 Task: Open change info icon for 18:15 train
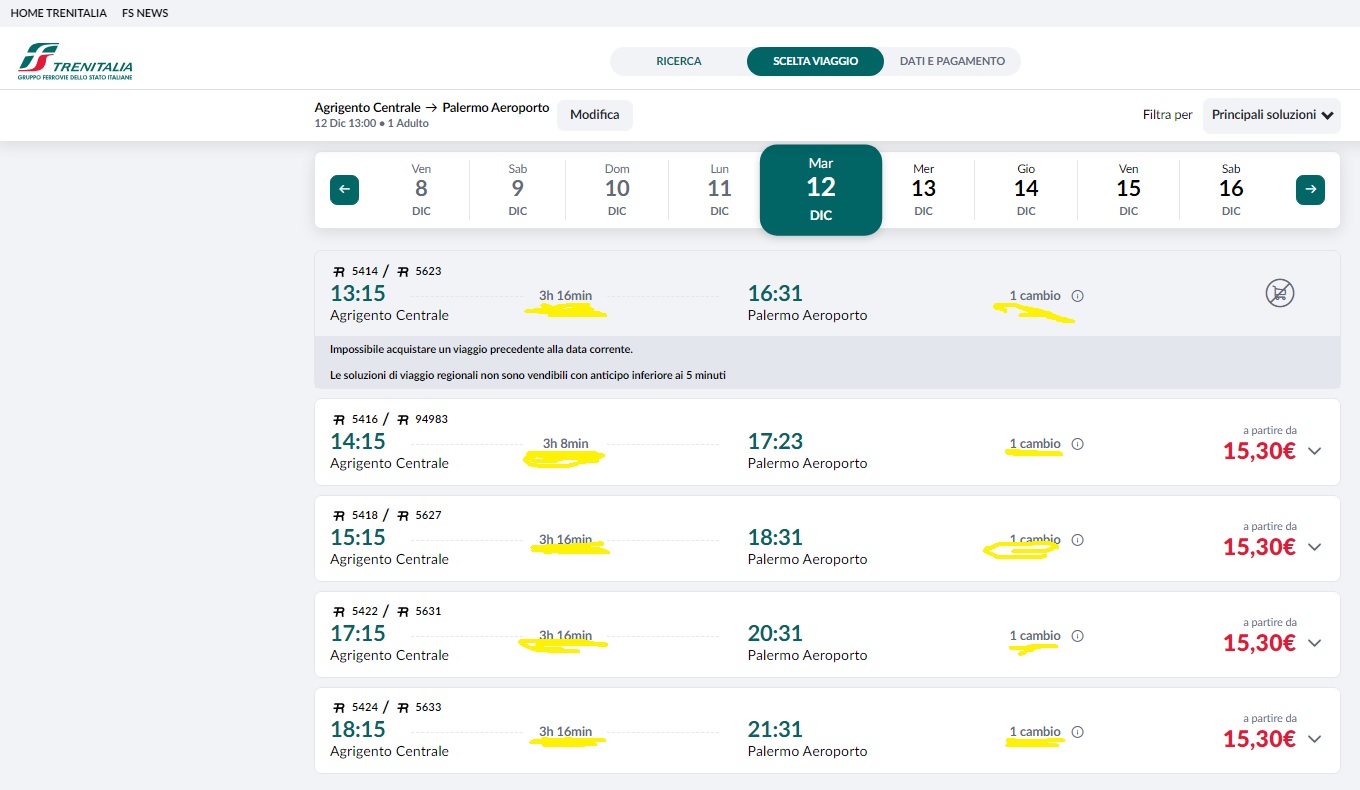tap(1077, 732)
